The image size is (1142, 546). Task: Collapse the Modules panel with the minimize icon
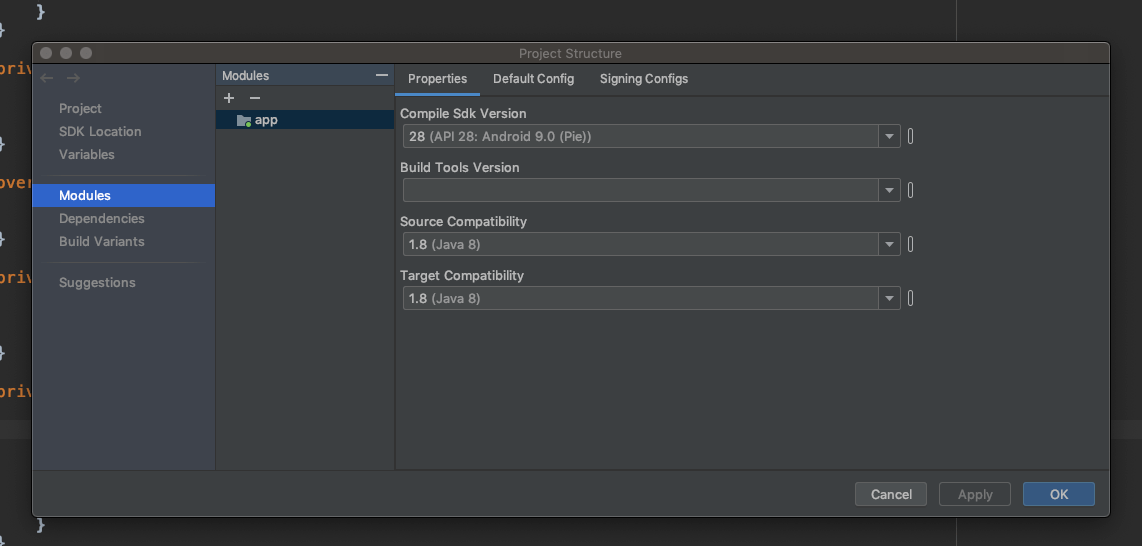tap(381, 75)
